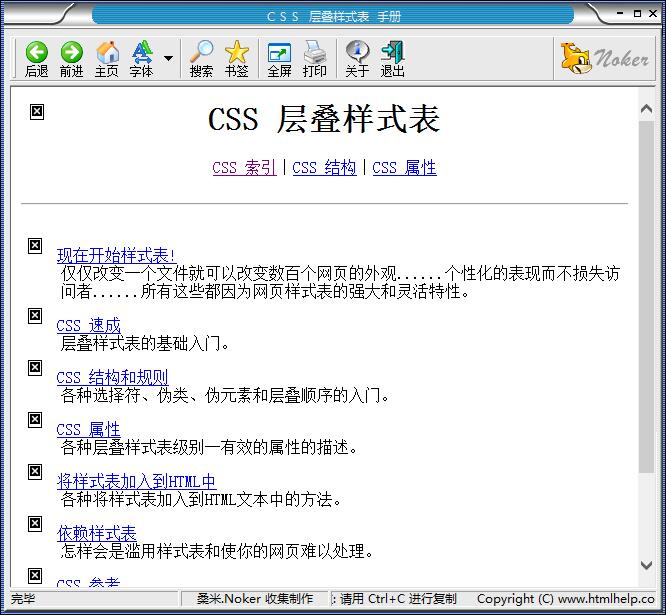Viewport: 666px width, 615px height.
Task: Click the 请用 Ctrl+C 进行复制 status text
Action: tap(398, 599)
